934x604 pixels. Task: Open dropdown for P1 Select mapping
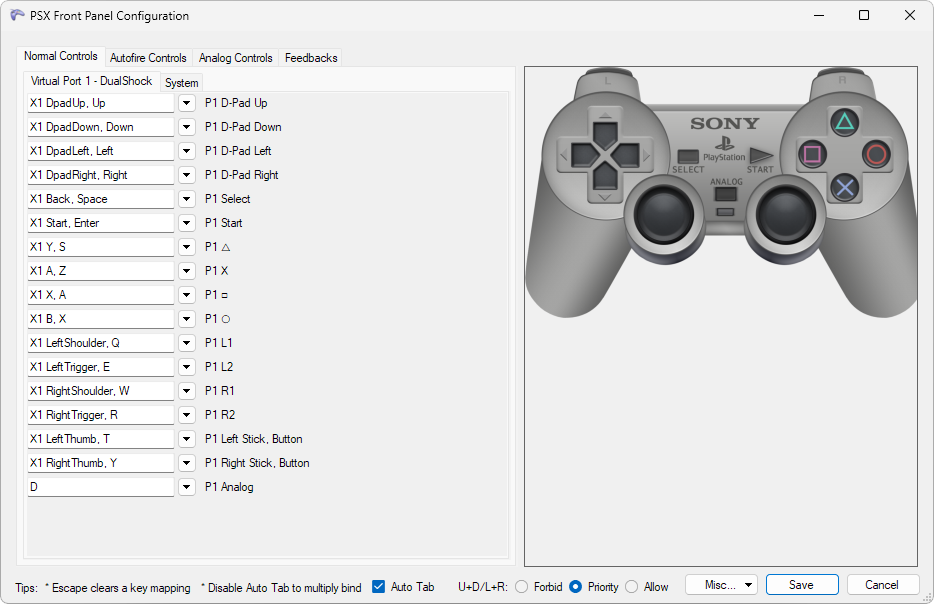click(x=186, y=199)
